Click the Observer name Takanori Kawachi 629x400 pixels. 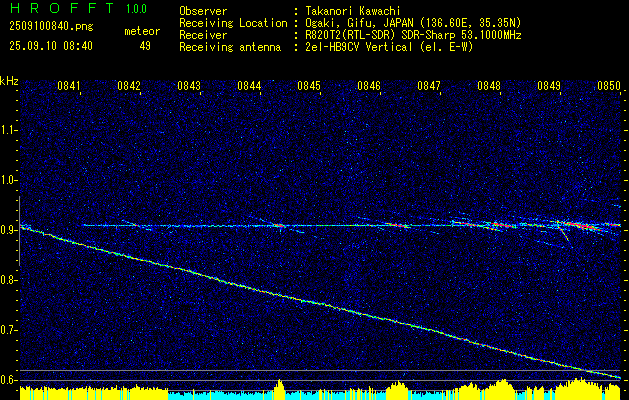pyautogui.click(x=351, y=11)
